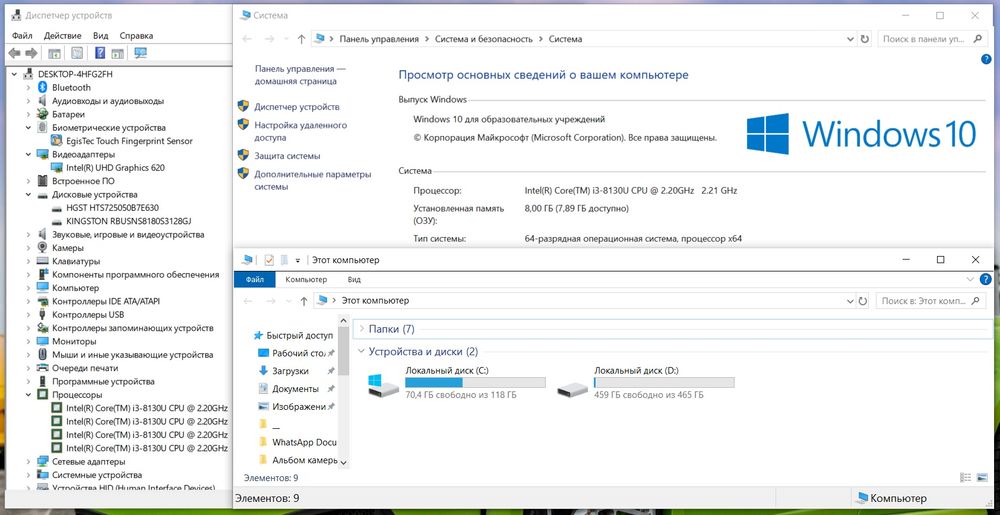Collapse the Устройства и диски (2) group

coord(362,351)
